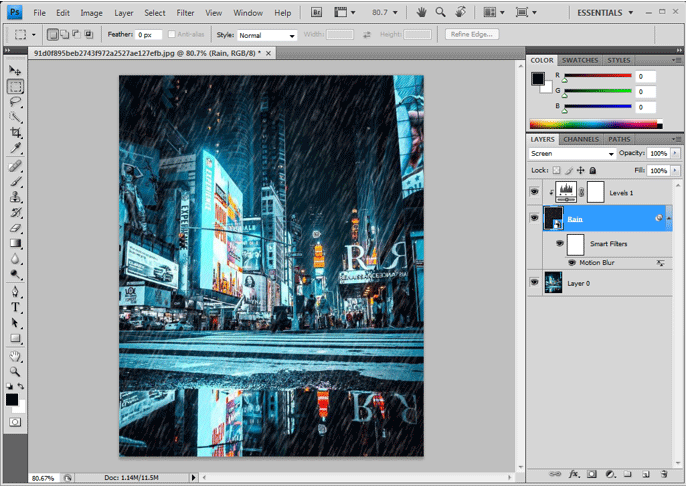Select the Move tool
Image resolution: width=686 pixels, height=486 pixels.
click(x=15, y=70)
